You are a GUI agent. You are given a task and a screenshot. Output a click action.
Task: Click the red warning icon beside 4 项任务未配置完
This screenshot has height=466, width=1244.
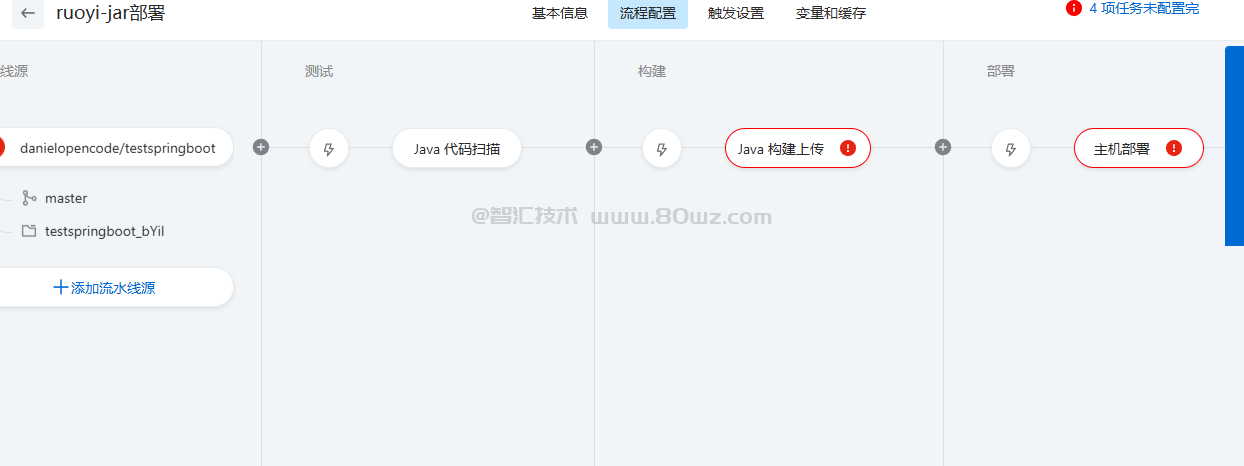coord(1074,8)
